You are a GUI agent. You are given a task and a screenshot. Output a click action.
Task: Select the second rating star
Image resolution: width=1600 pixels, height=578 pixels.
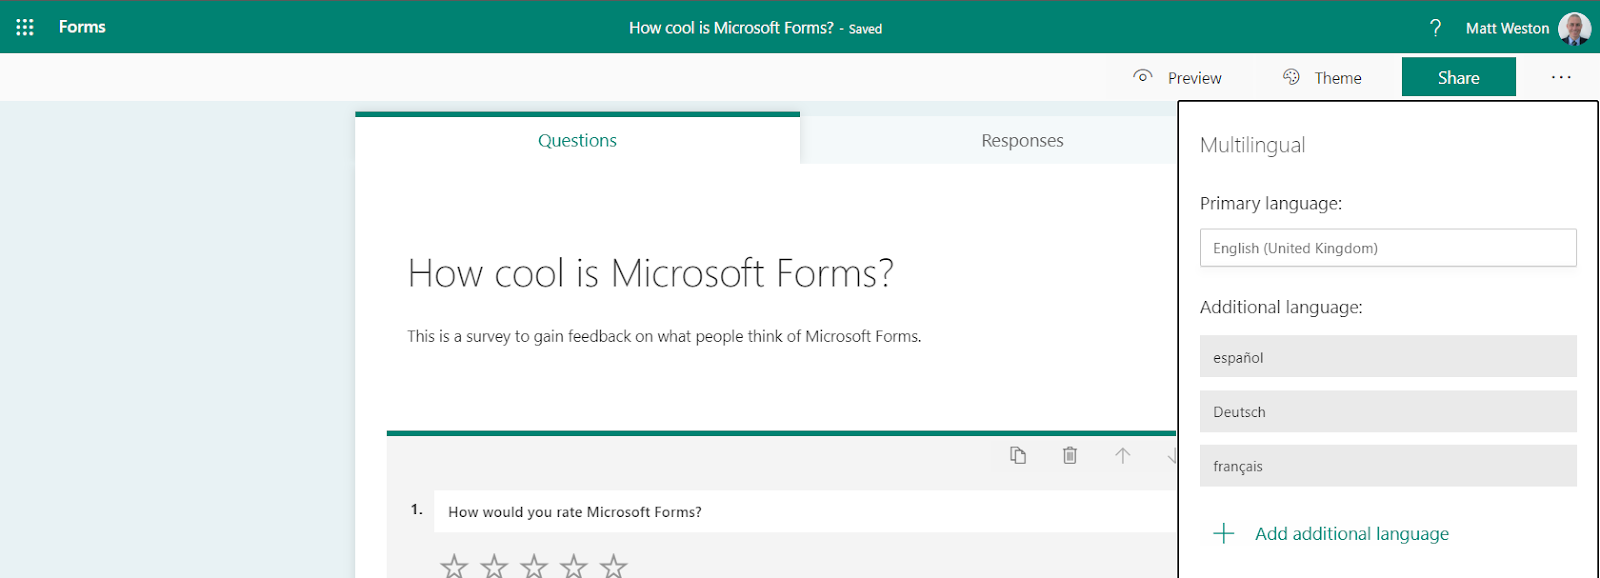pos(494,566)
